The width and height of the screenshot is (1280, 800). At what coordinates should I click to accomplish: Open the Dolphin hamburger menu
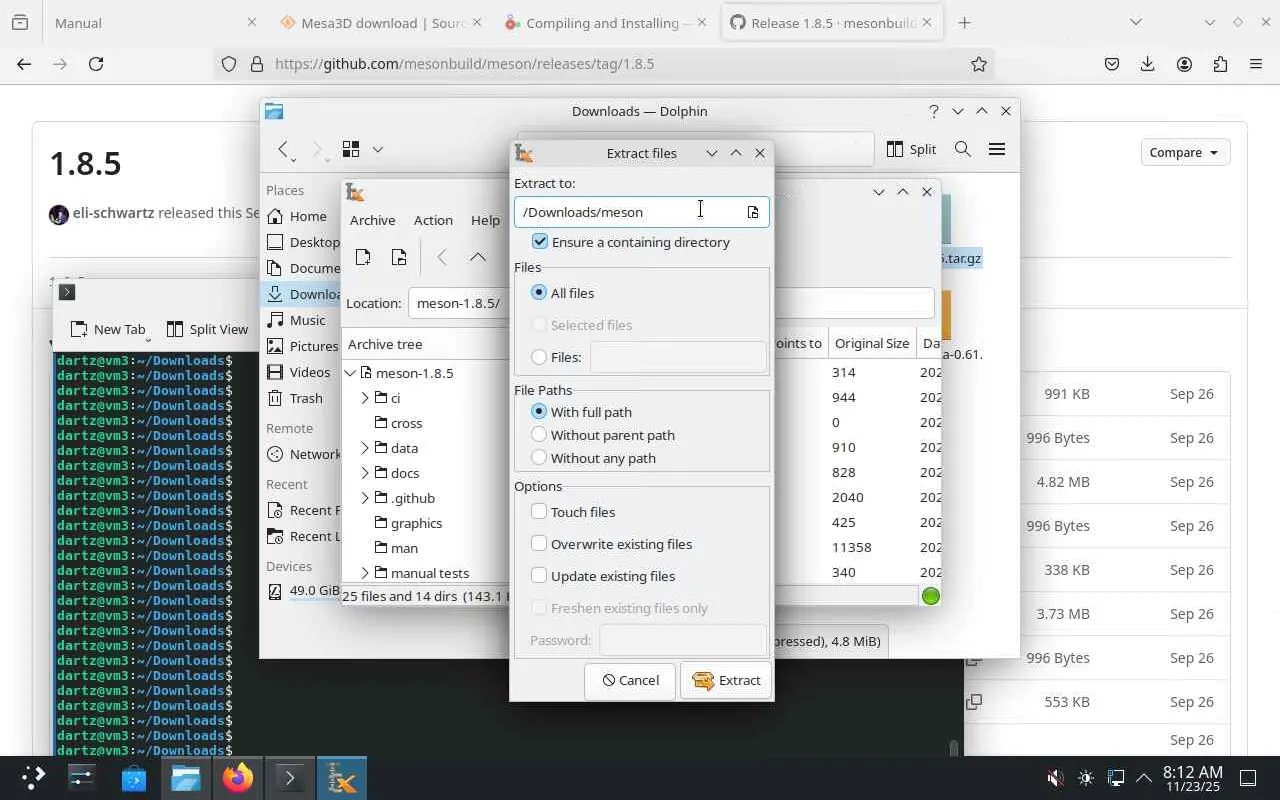[x=997, y=149]
